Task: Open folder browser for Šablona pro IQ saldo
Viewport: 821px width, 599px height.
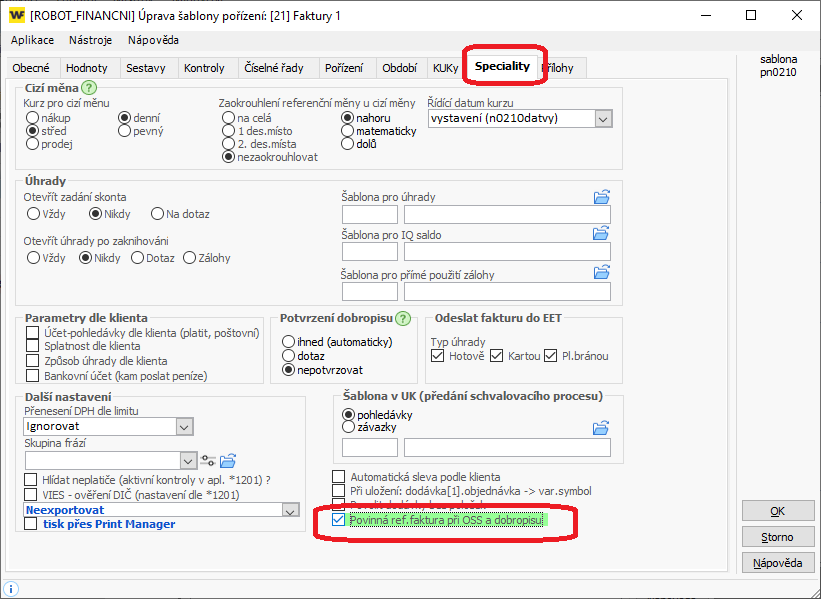Action: (601, 234)
